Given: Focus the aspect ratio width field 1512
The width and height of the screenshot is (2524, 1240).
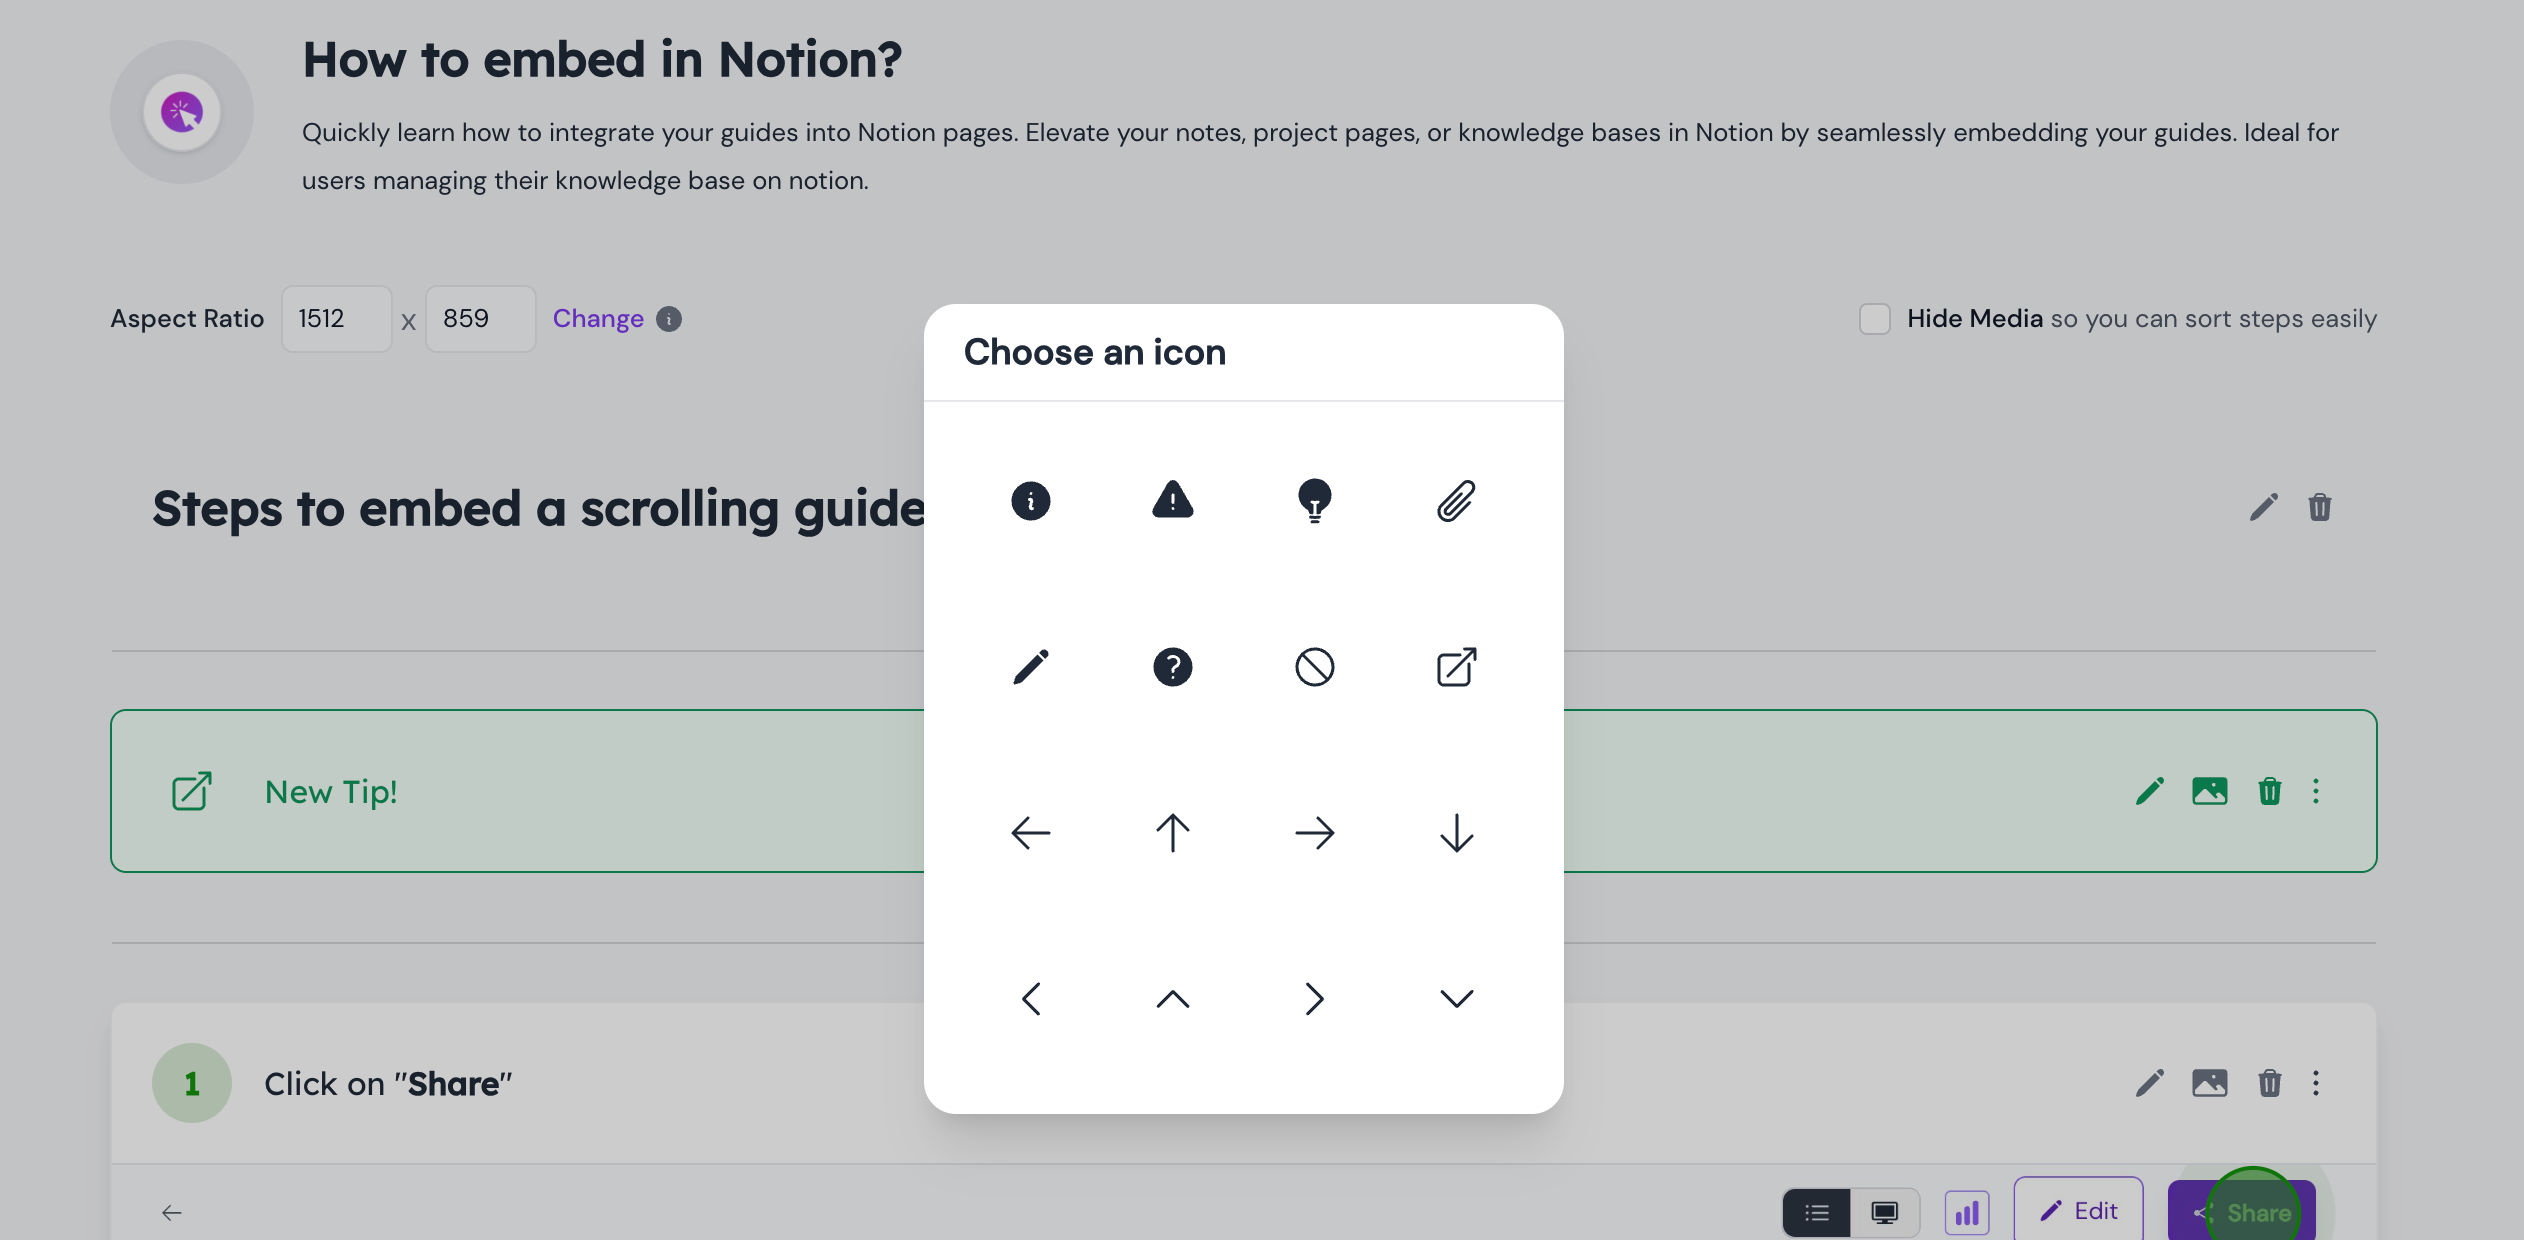Looking at the screenshot, I should (337, 319).
